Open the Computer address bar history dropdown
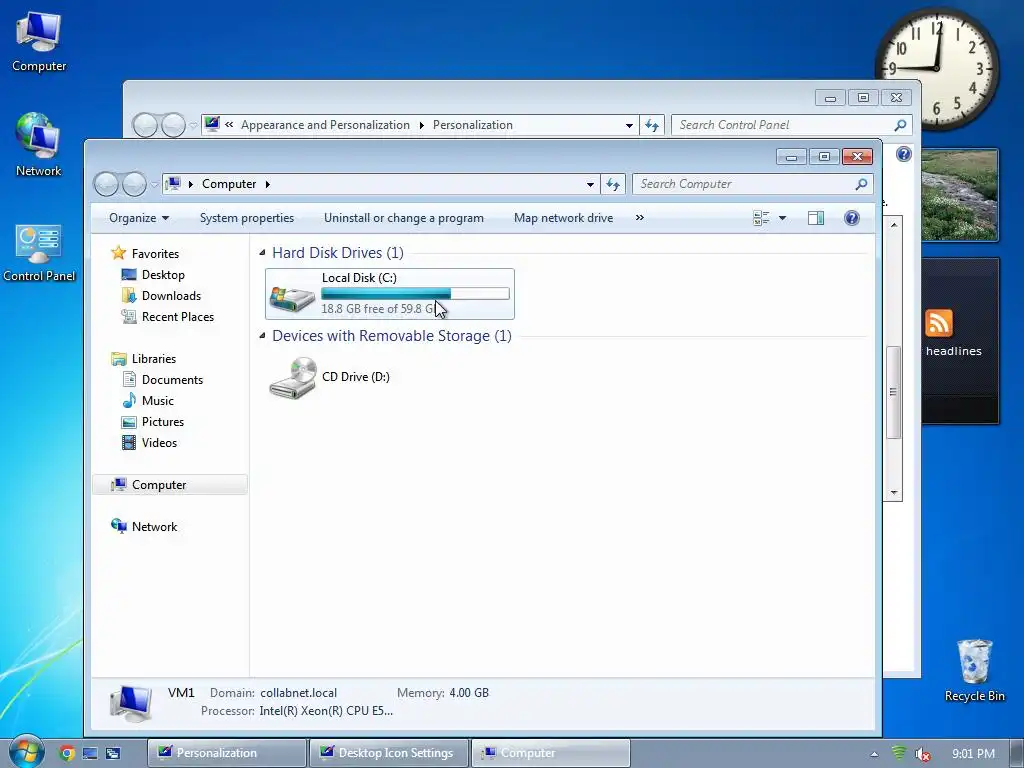Screen dimensions: 1024x768 590,184
